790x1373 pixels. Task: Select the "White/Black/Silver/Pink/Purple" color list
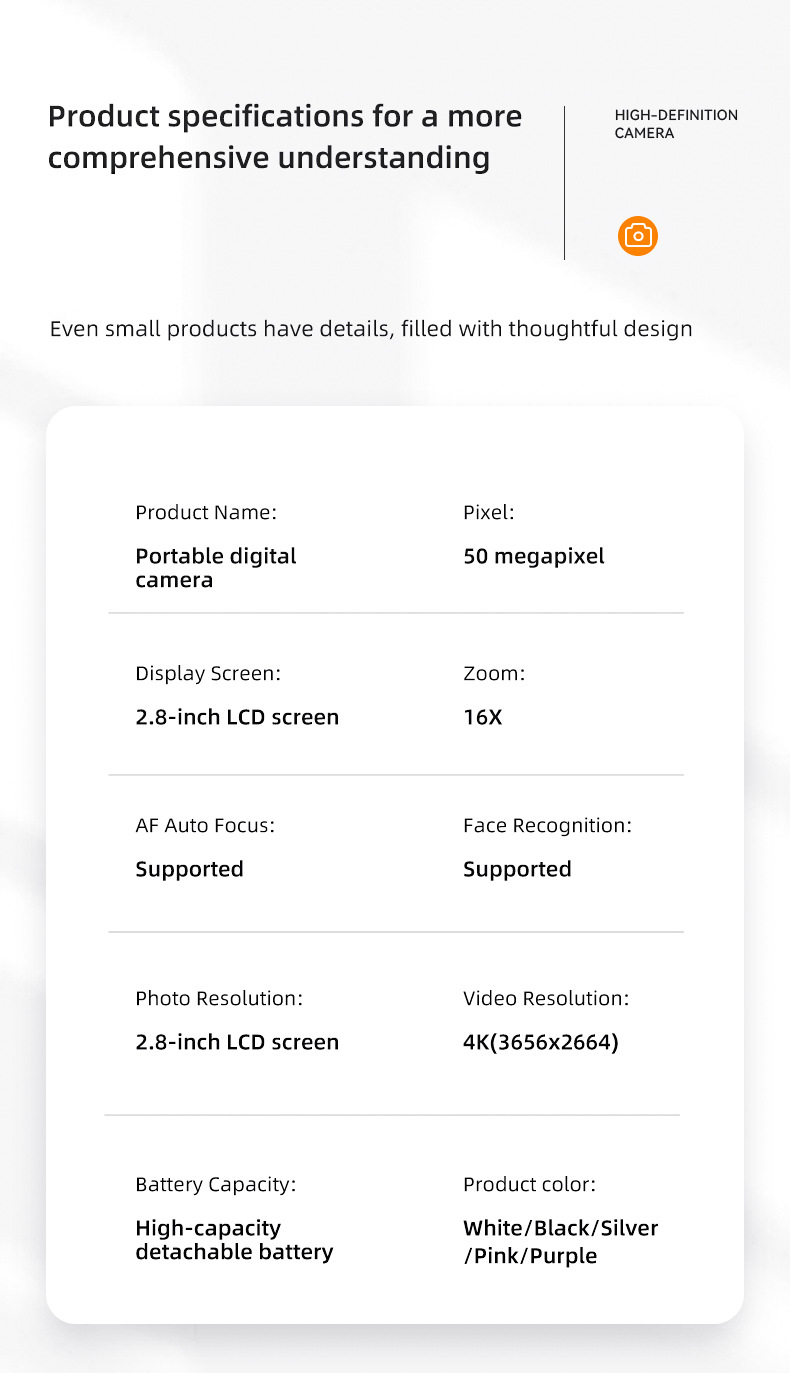560,1241
